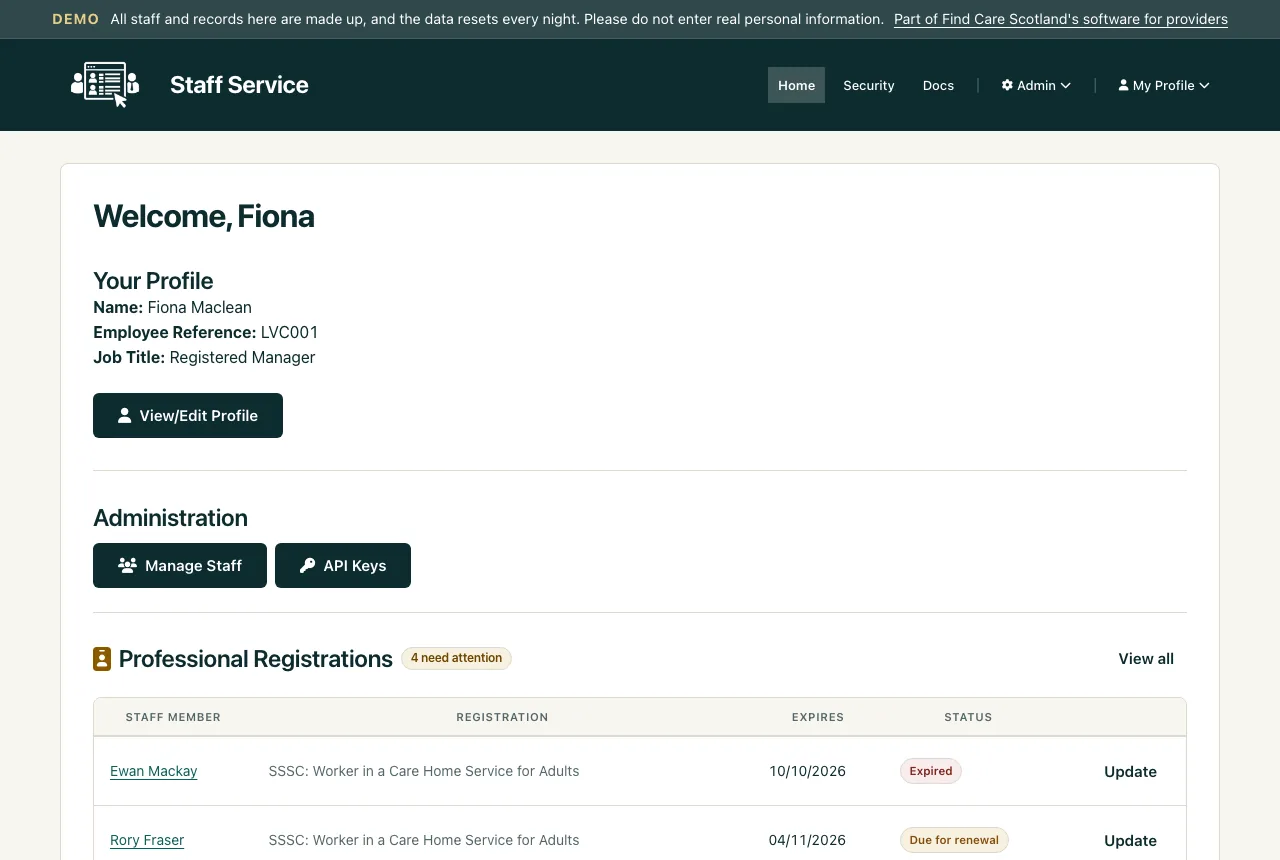Click the people icon in the Manage Staff button

pos(127,565)
